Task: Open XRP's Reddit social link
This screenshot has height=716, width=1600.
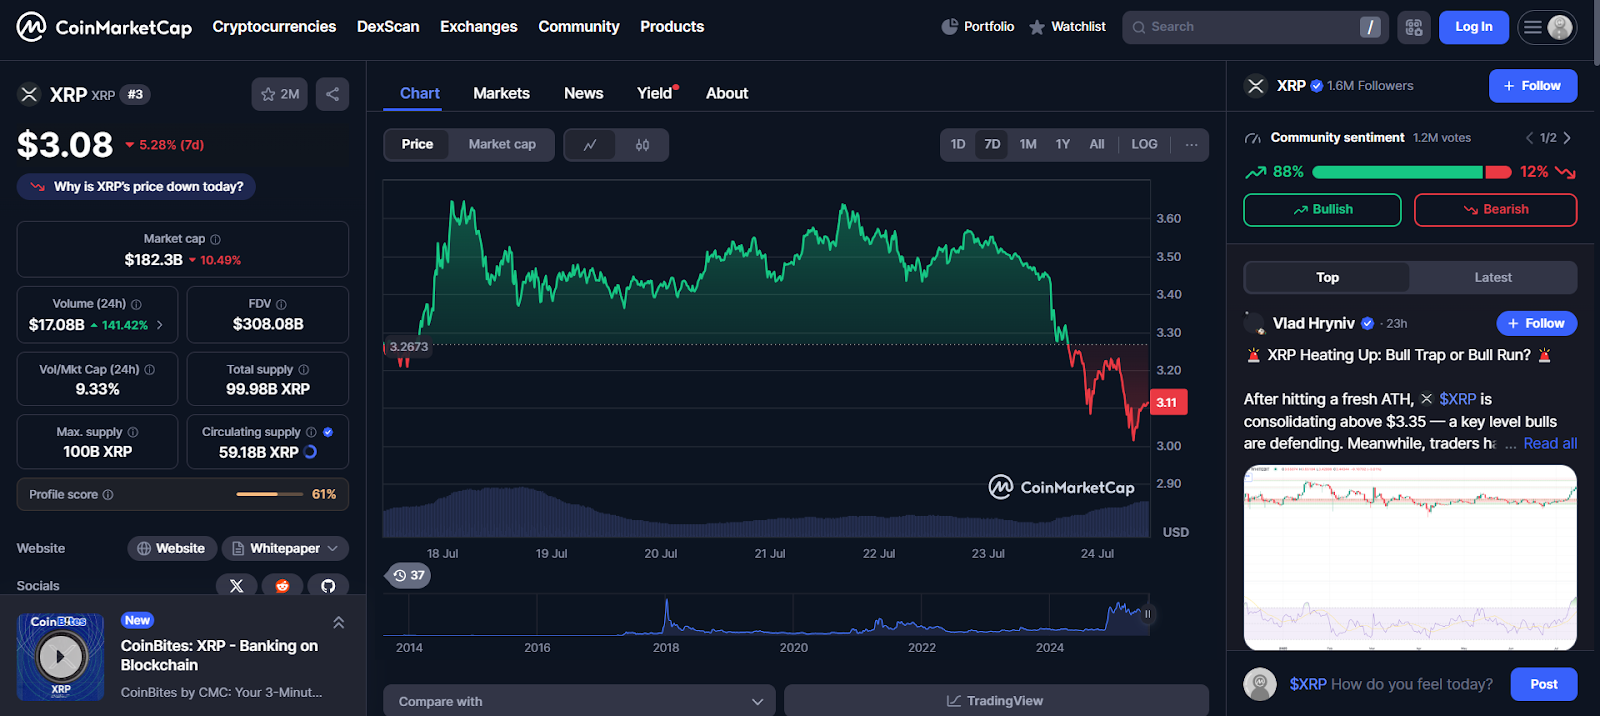Action: click(283, 586)
